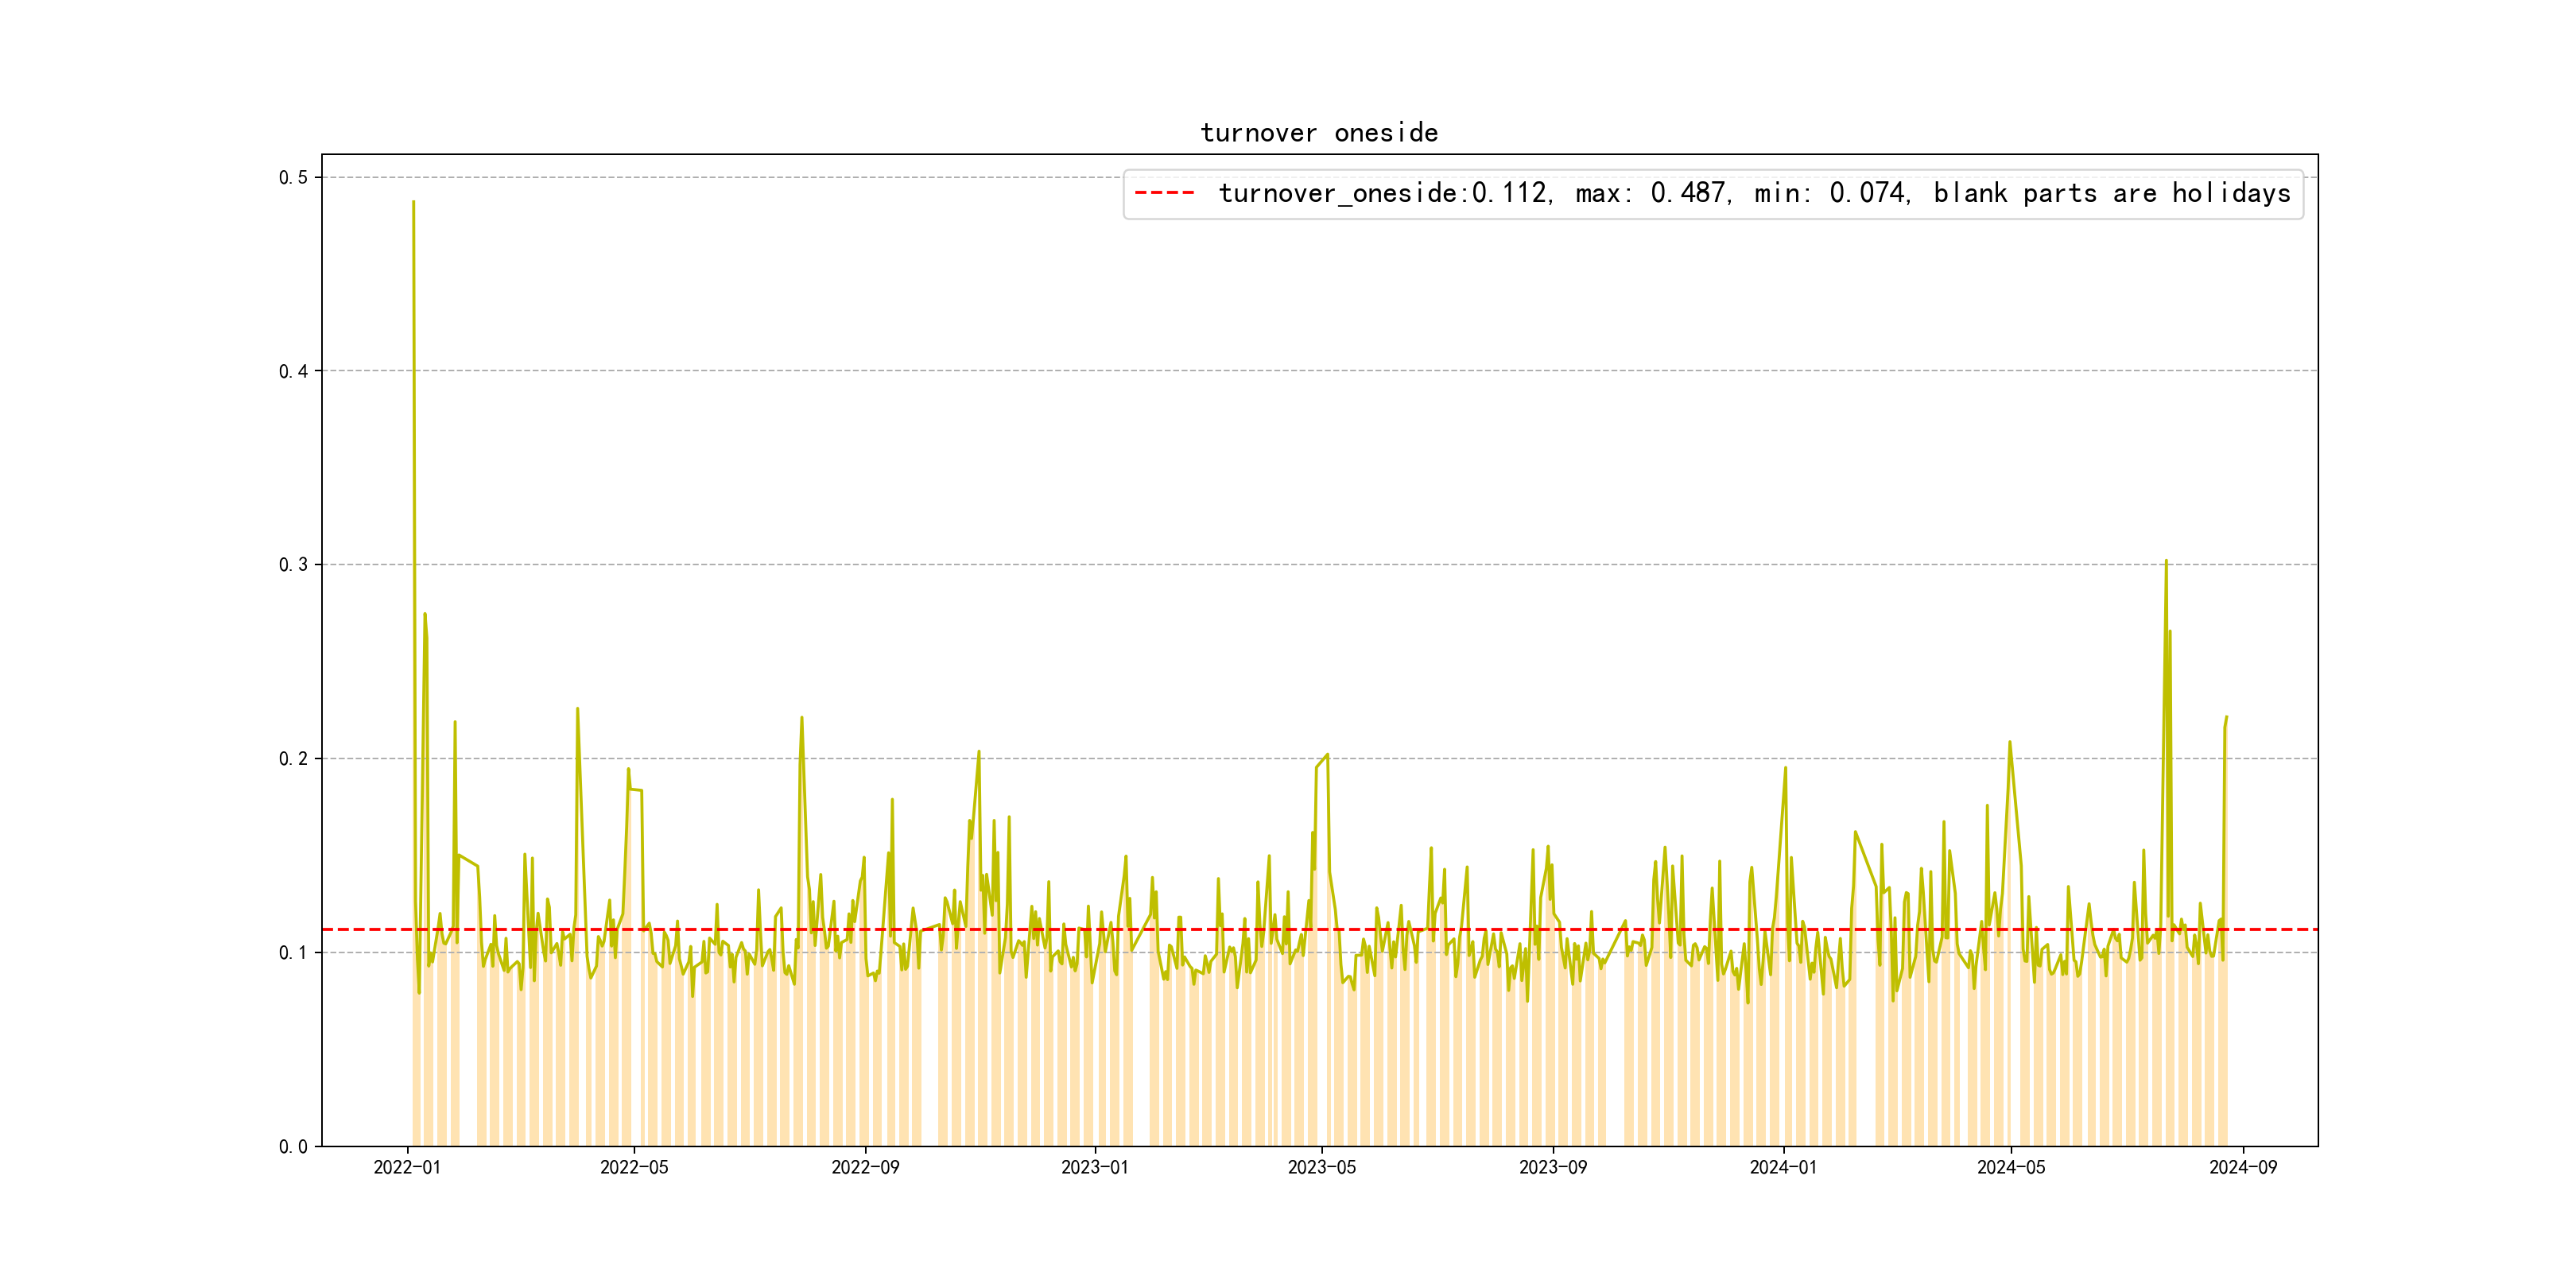Click the chart title turnover oneside
Viewport: 2576px width, 1288px height.
click(x=1319, y=133)
